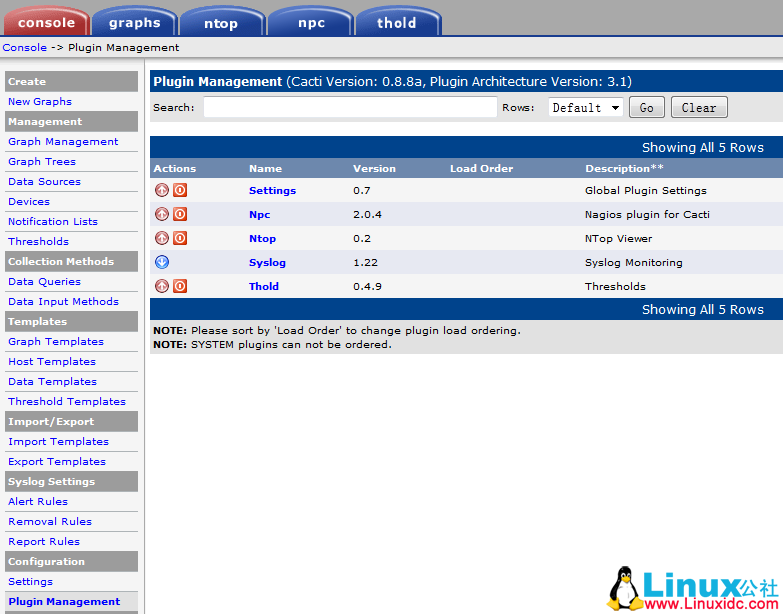The image size is (783, 614).
Task: Switch to the console tab
Action: coord(46,22)
